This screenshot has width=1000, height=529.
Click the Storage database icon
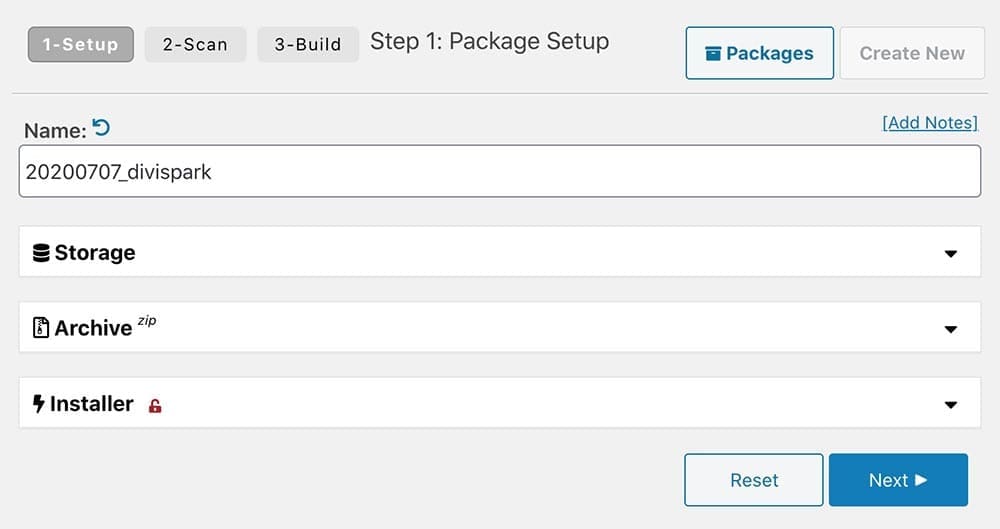tap(41, 253)
